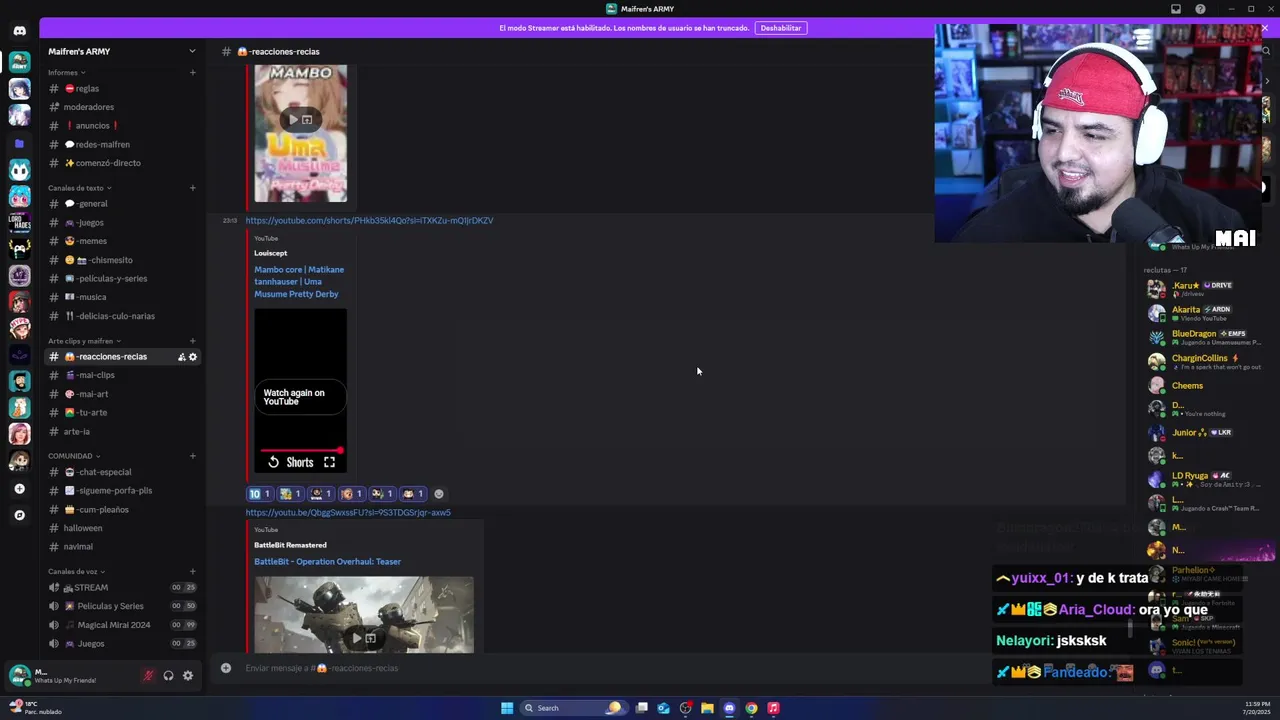The height and width of the screenshot is (720, 1280).
Task: Open Discover servers compass icon
Action: pos(19,515)
